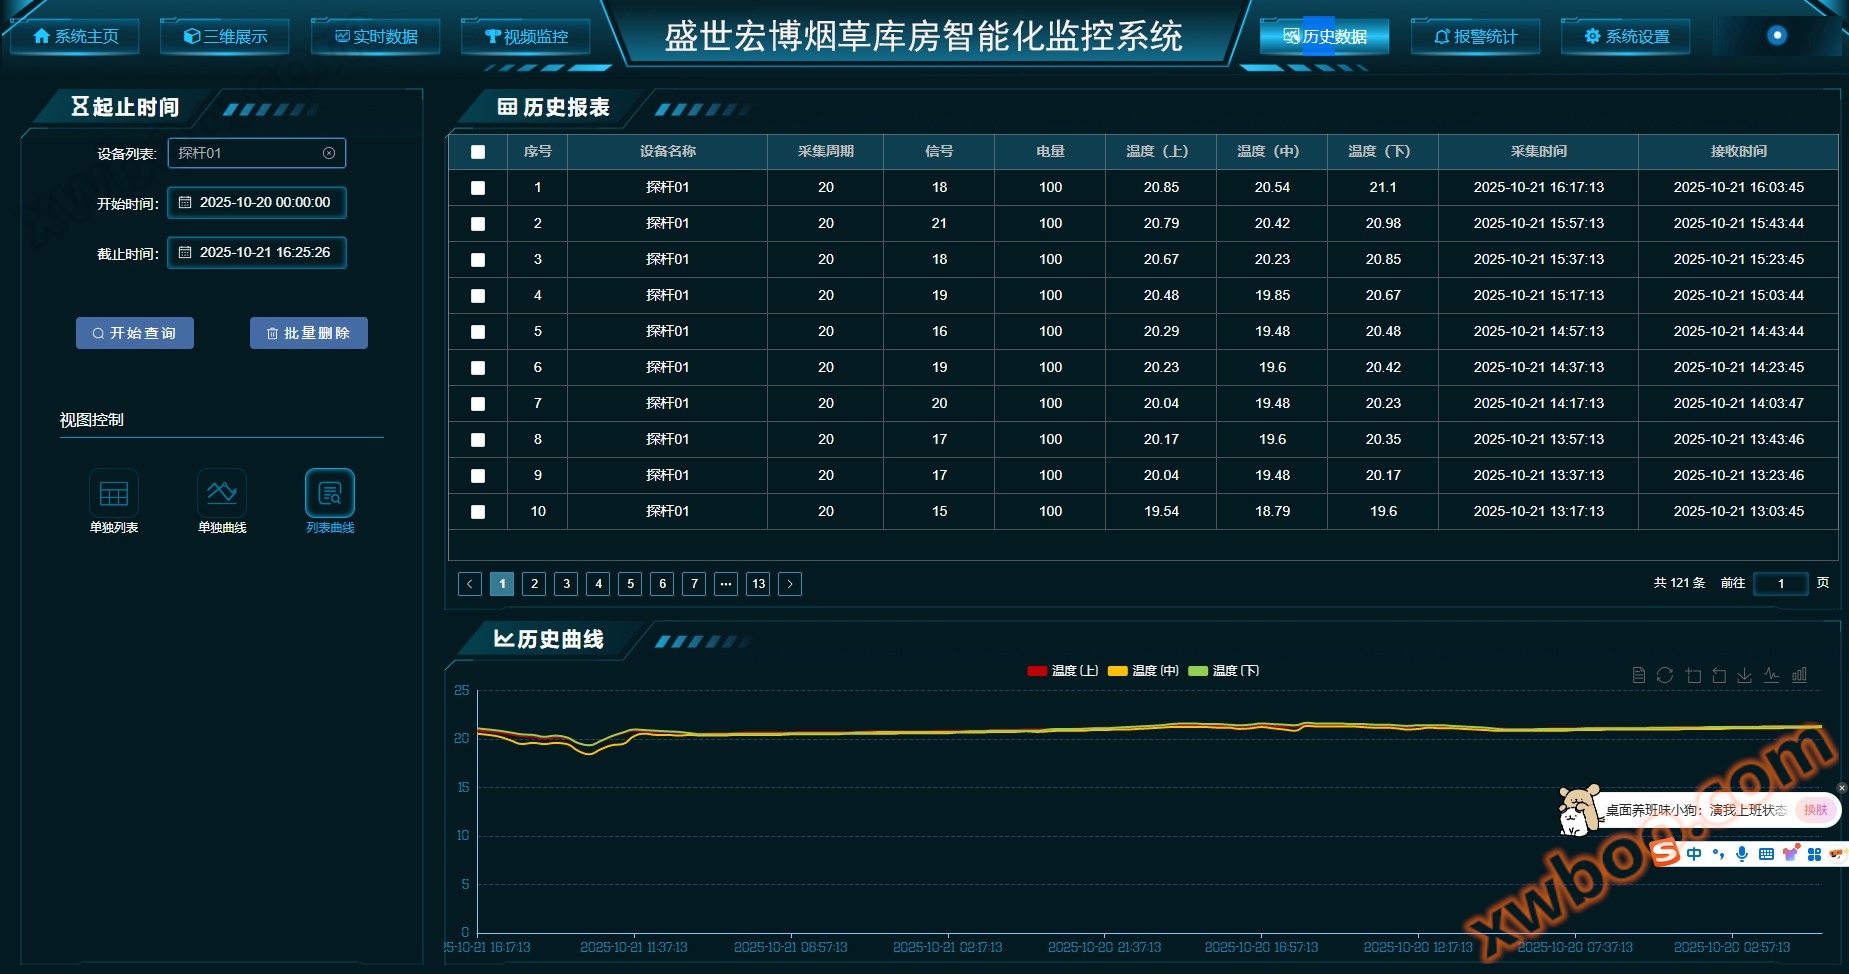Screen dimensions: 1849x974
Task: Switch the chart to line mode
Action: (1771, 674)
